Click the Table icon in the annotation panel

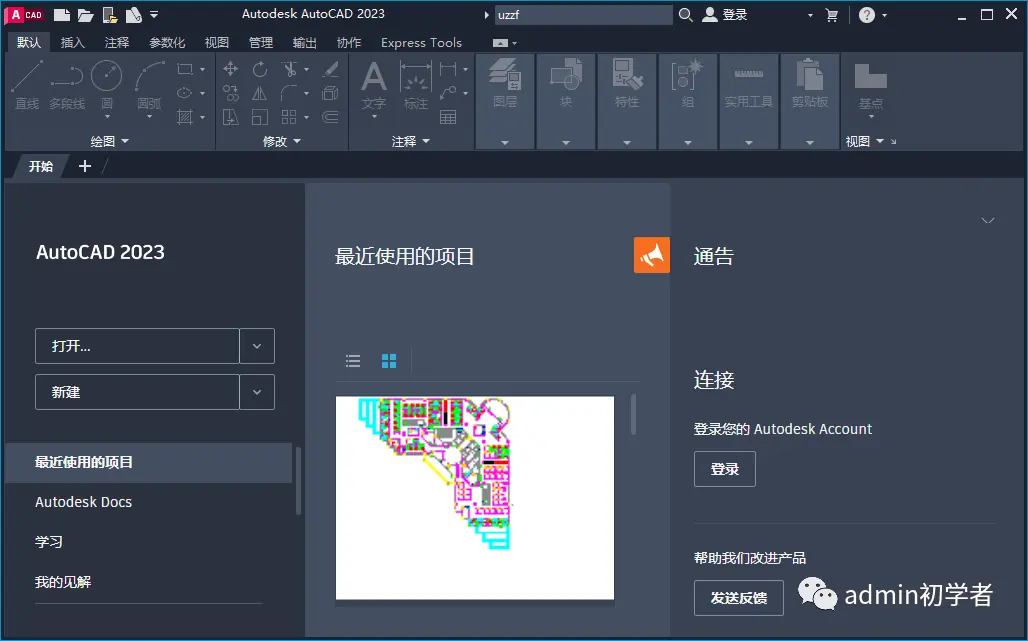click(448, 117)
